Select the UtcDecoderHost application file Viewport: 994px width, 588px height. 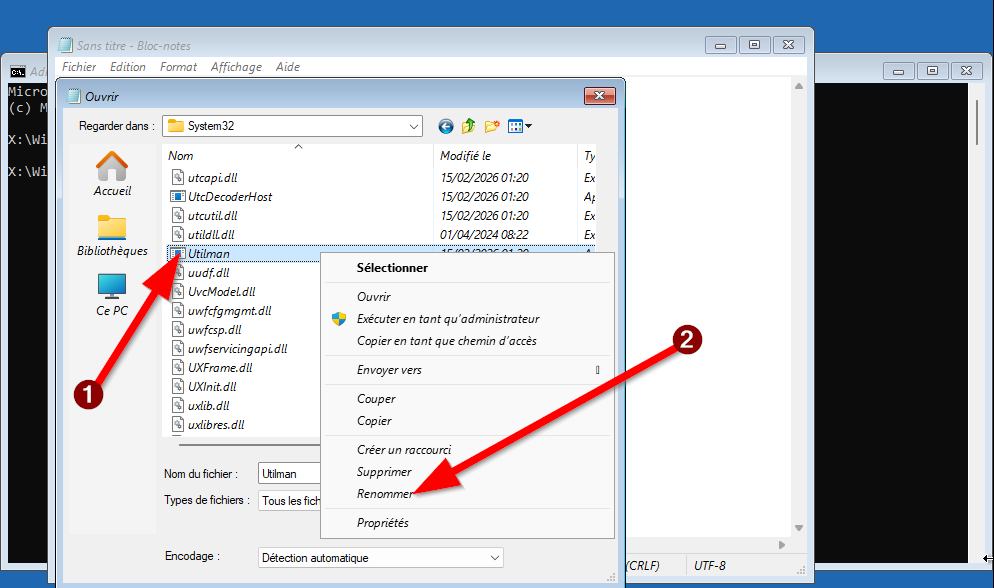(x=230, y=197)
